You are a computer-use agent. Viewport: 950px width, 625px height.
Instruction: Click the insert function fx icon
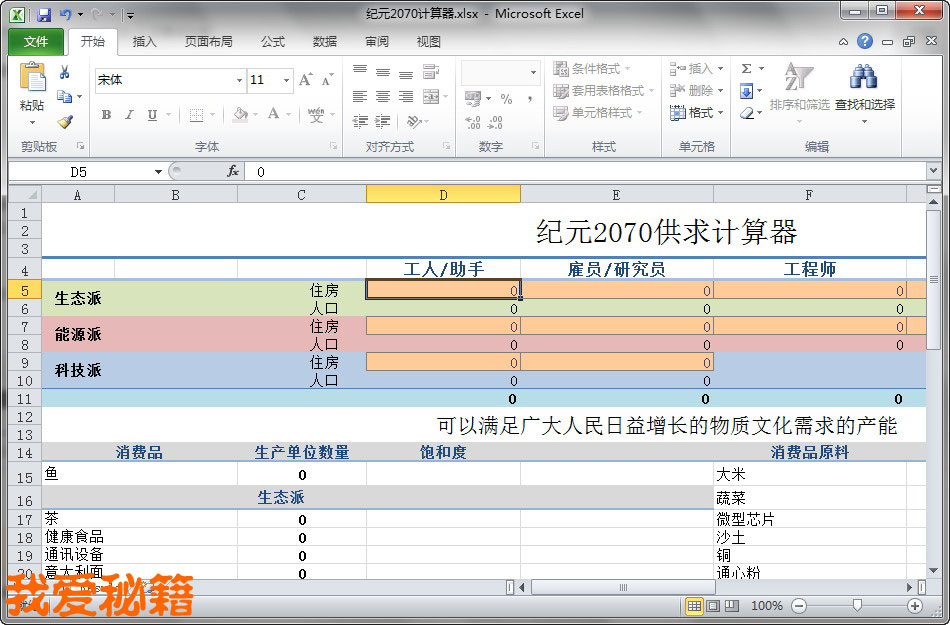233,171
